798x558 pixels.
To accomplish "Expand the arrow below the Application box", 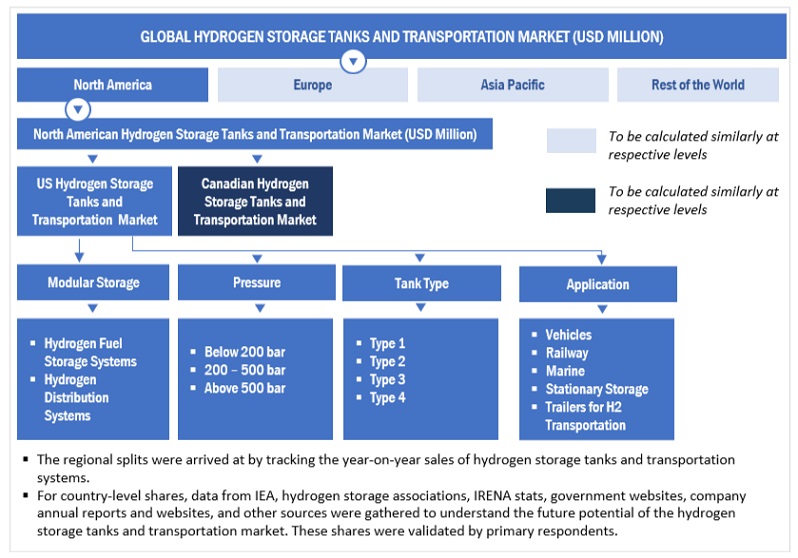I will (x=598, y=310).
